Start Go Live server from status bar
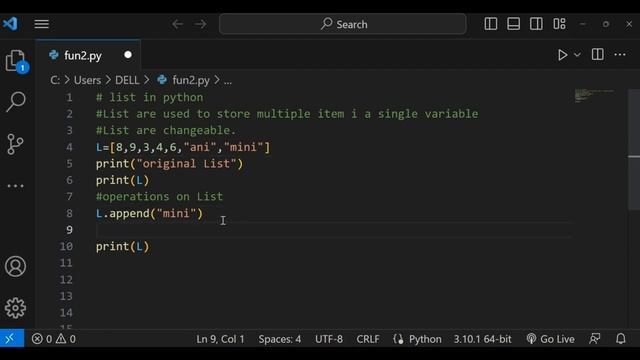The width and height of the screenshot is (640, 360). pyautogui.click(x=550, y=339)
